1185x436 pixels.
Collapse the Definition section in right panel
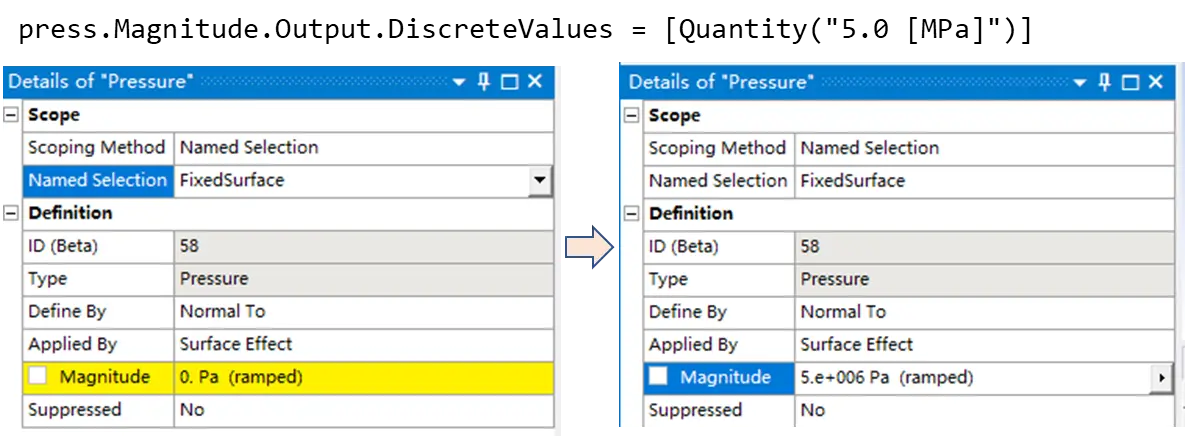(632, 214)
